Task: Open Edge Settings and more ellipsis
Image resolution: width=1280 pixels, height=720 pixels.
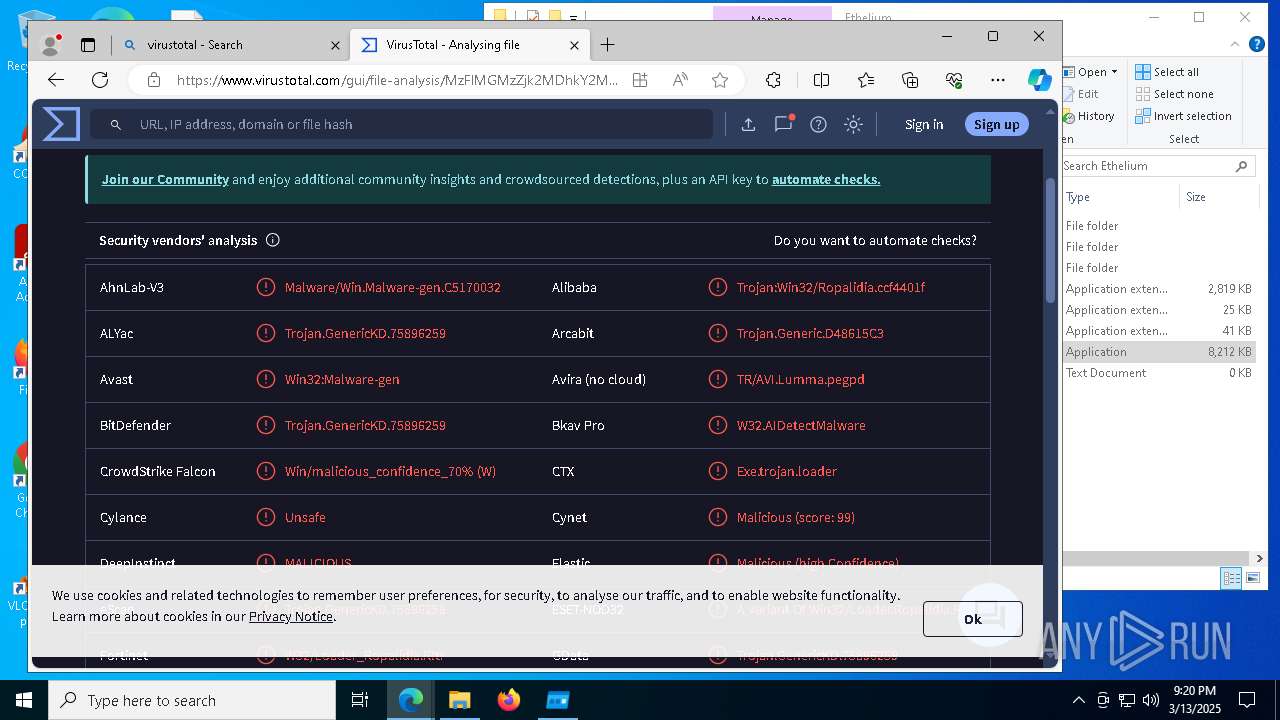Action: pyautogui.click(x=998, y=80)
